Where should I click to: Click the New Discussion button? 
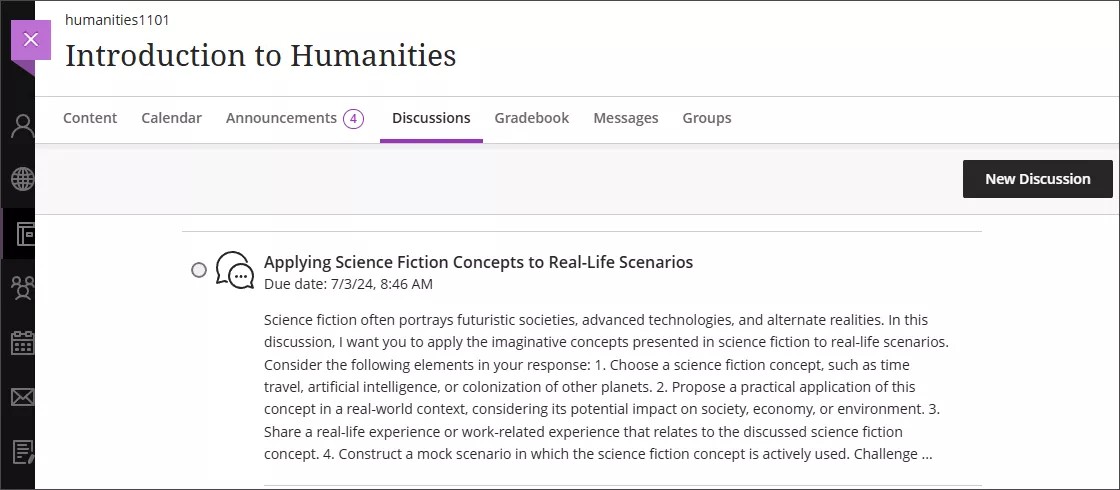(x=1037, y=179)
